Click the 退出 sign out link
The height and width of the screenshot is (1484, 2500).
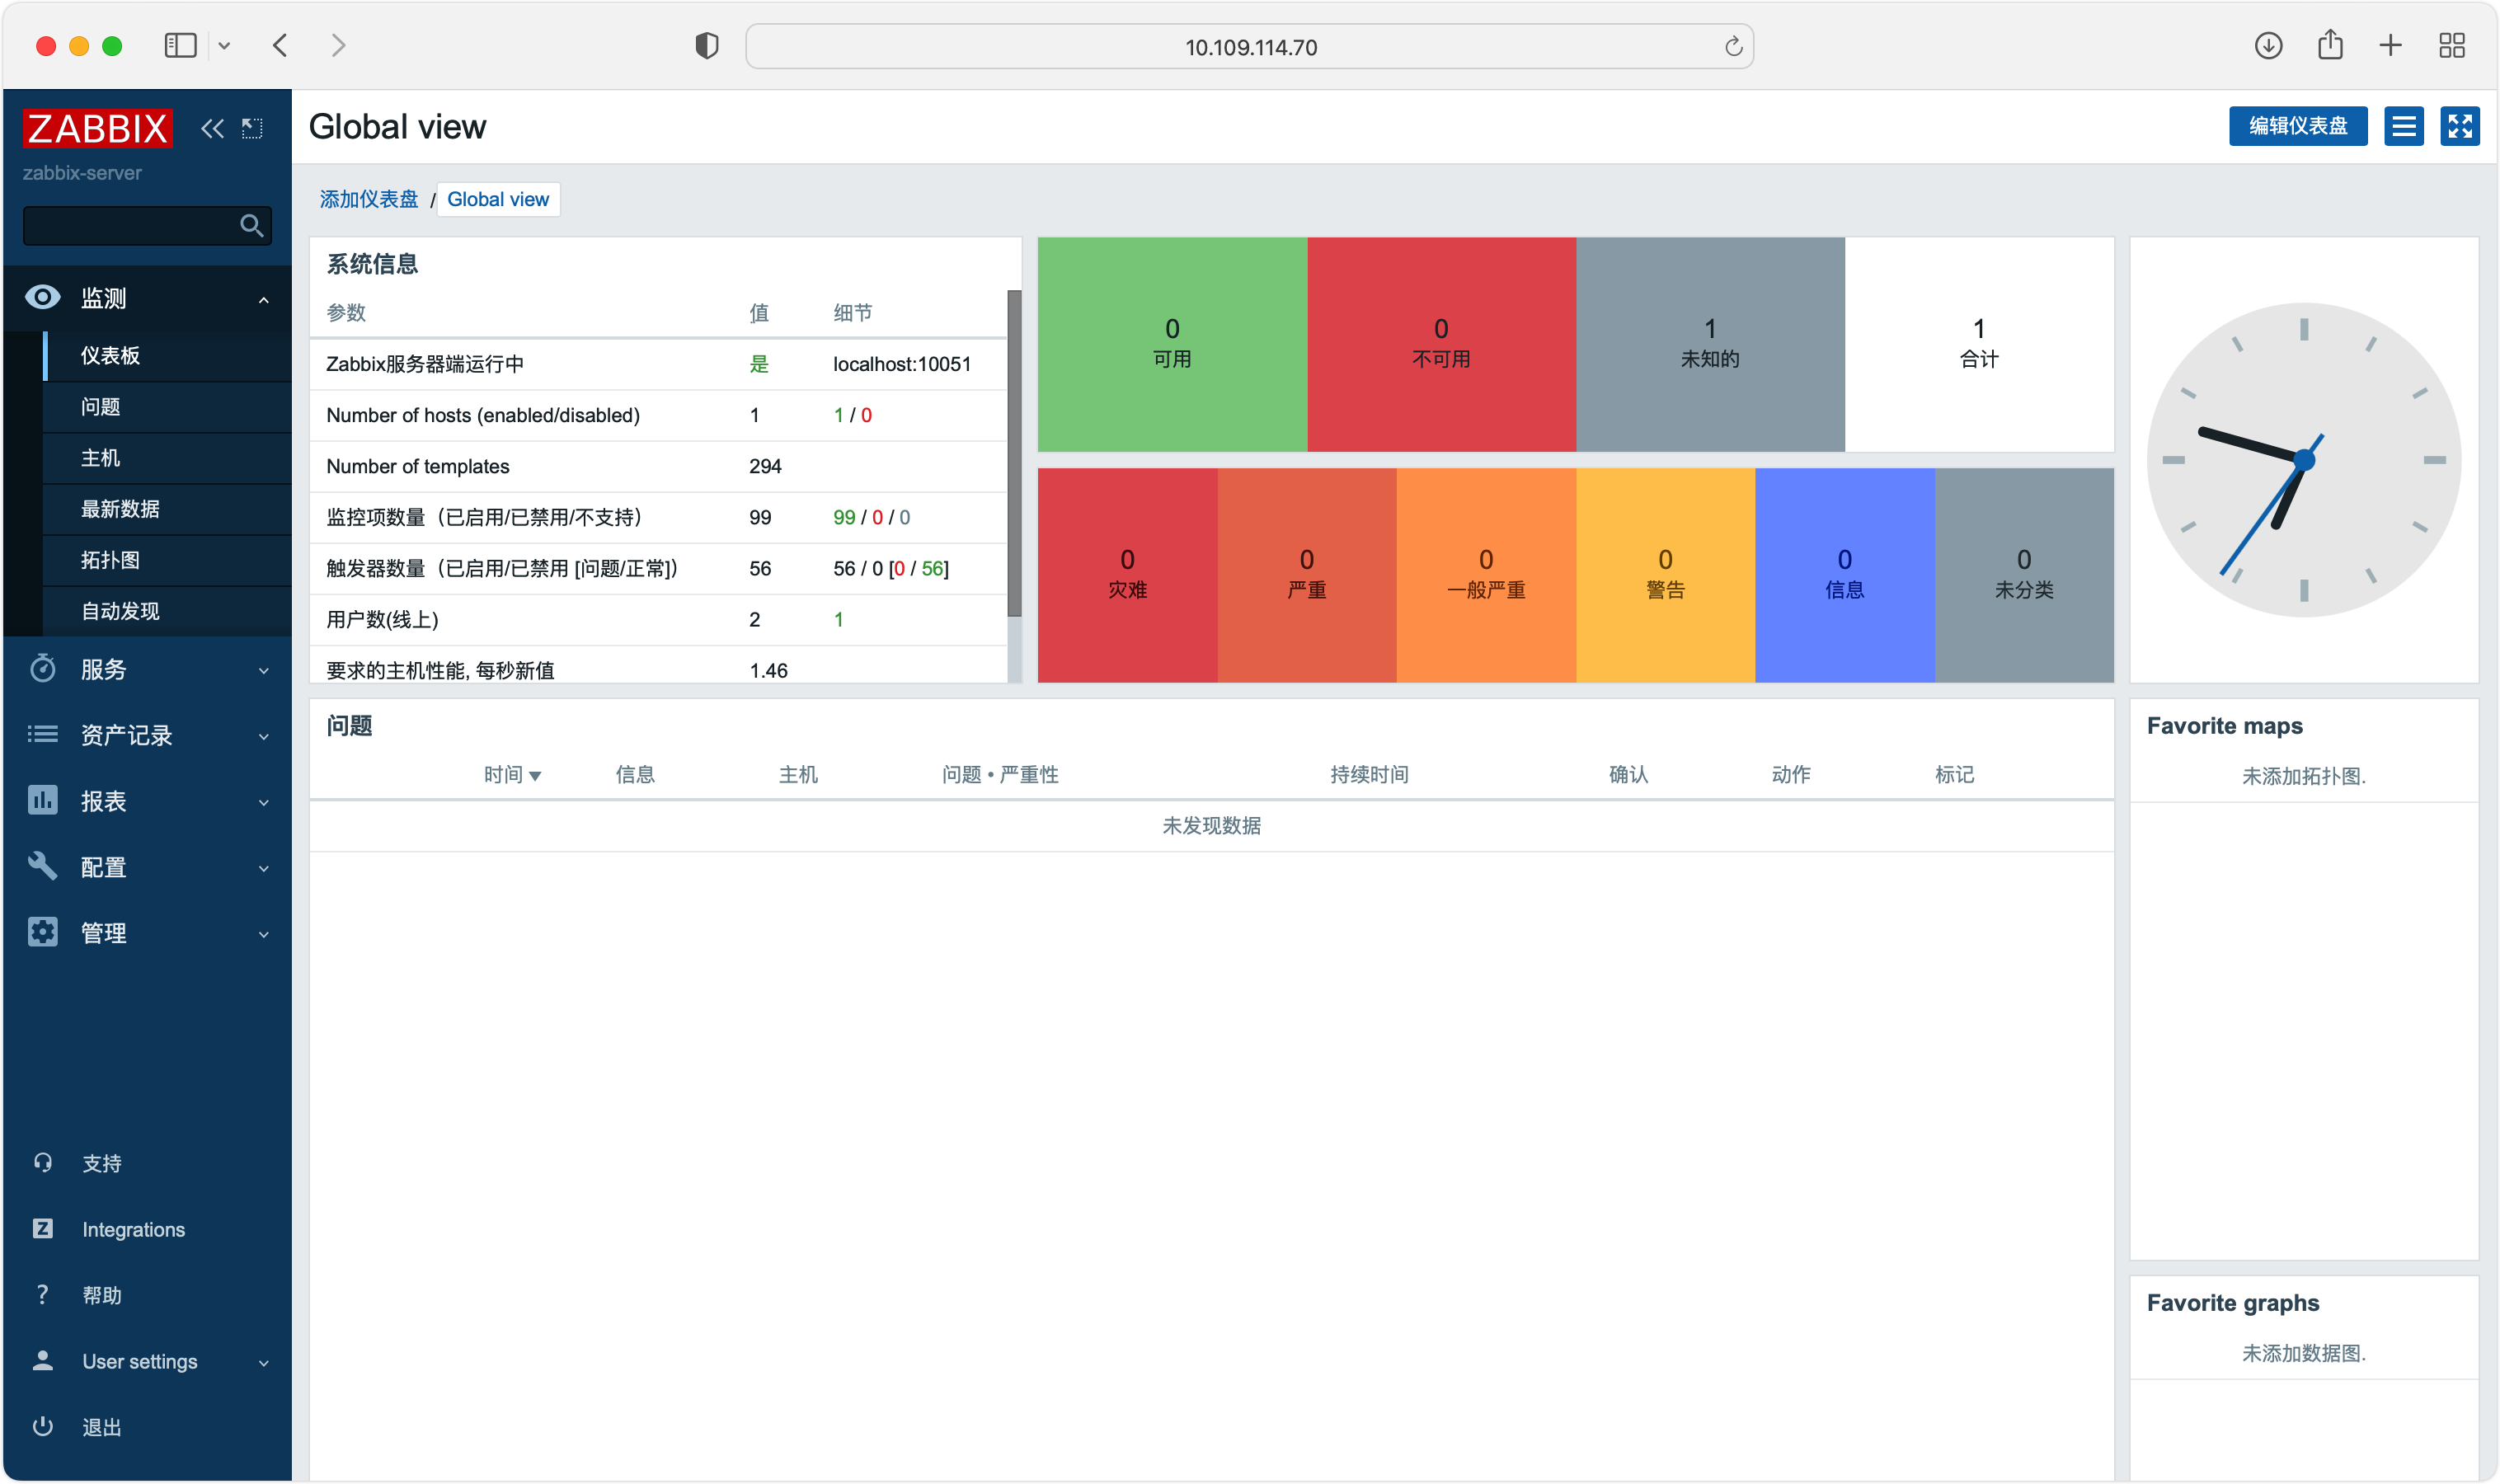coord(102,1427)
